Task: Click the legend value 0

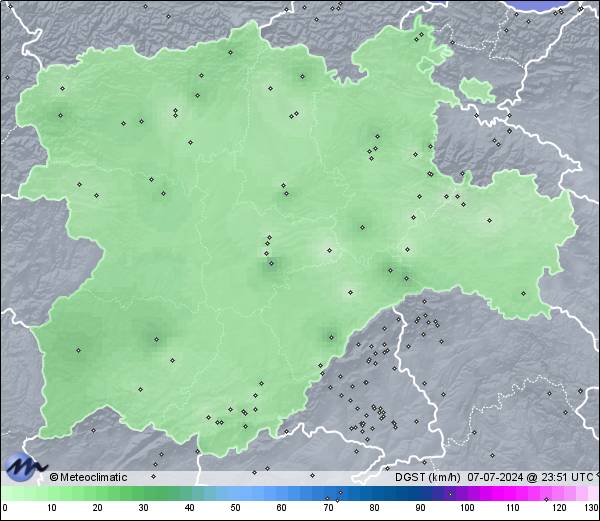Action: (4, 508)
